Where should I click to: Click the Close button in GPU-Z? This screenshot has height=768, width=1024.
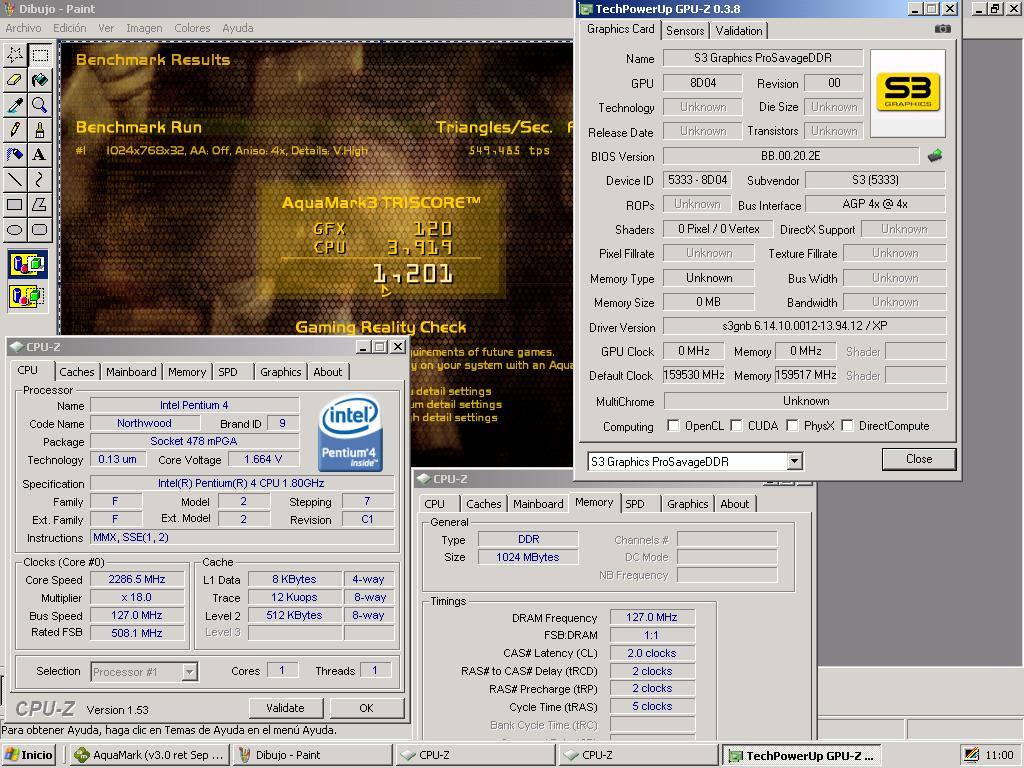click(919, 459)
